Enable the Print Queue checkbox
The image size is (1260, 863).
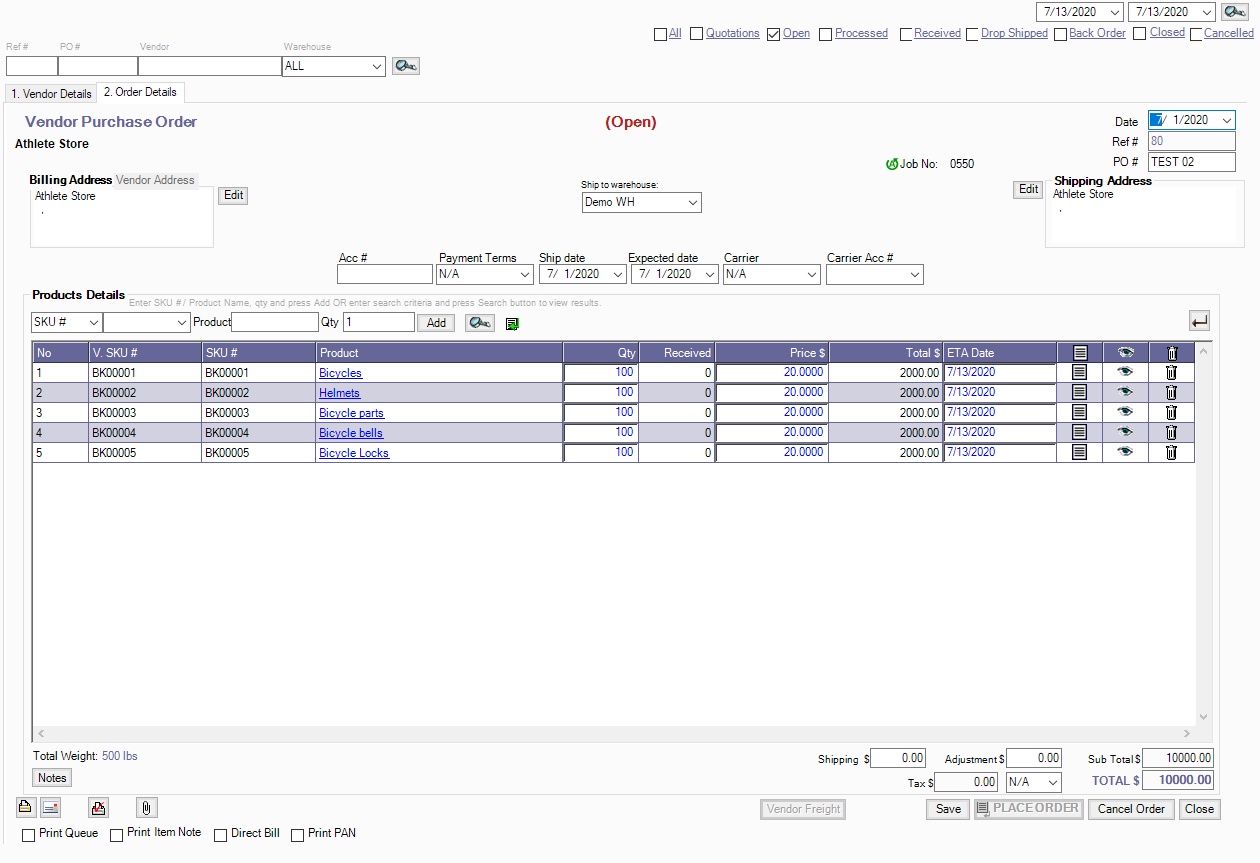click(x=29, y=835)
